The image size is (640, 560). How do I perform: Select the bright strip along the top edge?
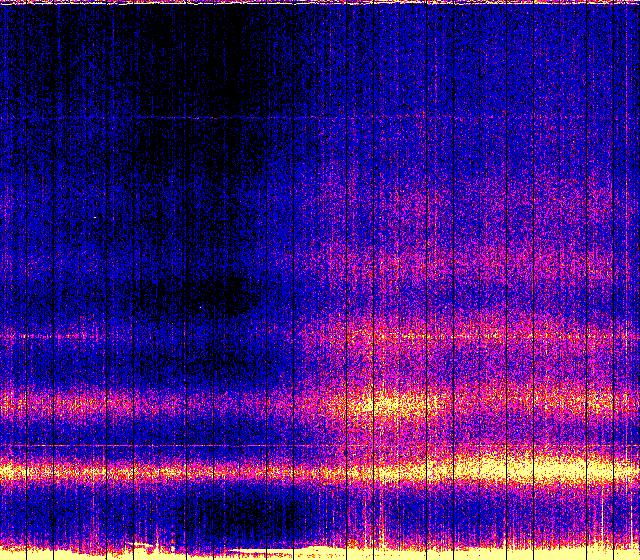tap(320, 3)
